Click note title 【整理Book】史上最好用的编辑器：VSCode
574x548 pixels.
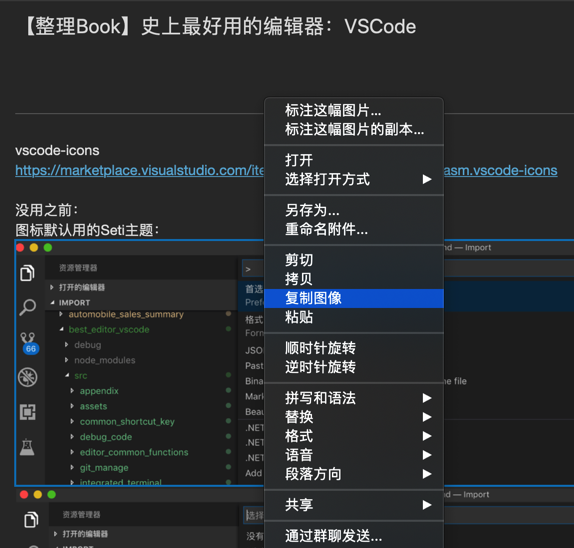pos(221,27)
